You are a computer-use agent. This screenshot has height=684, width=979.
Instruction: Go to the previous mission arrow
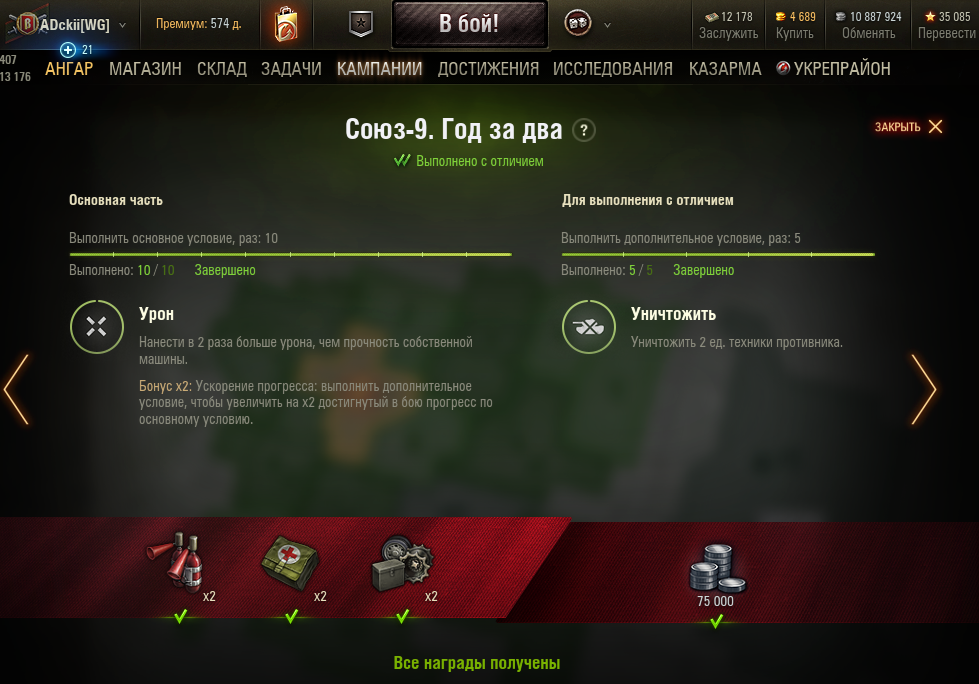click(x=16, y=390)
